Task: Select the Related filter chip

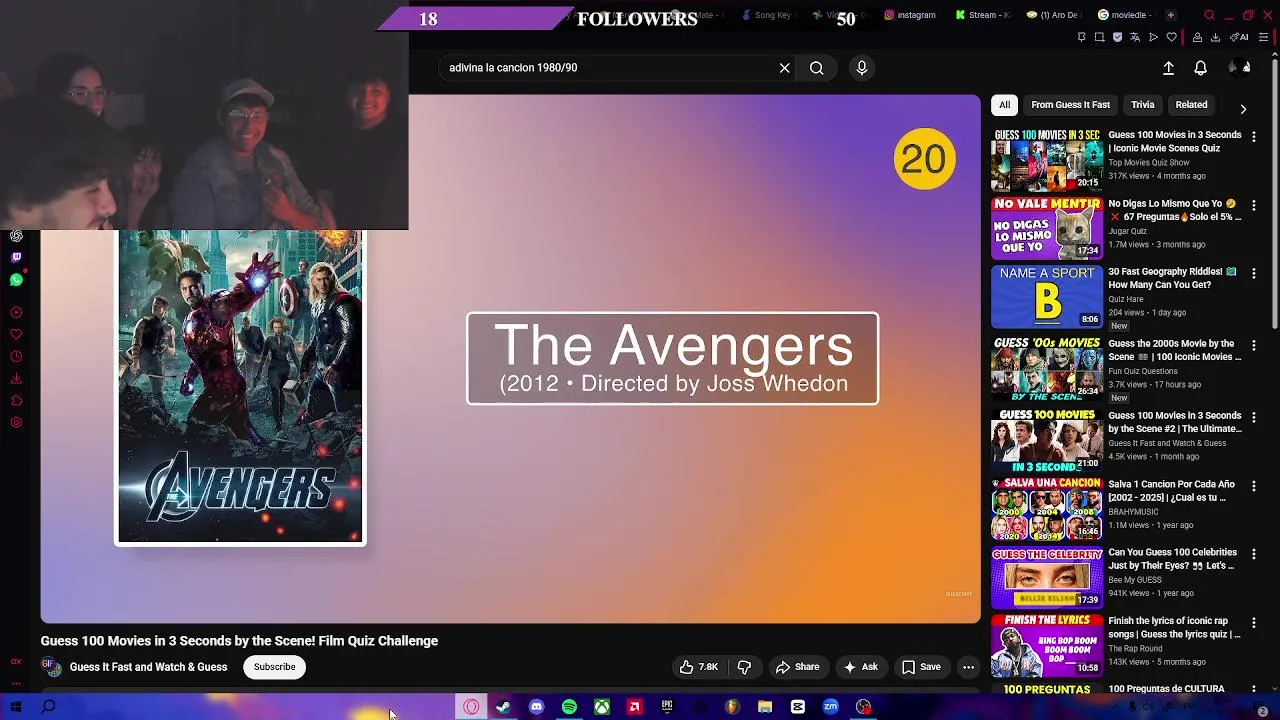Action: 1191,105
